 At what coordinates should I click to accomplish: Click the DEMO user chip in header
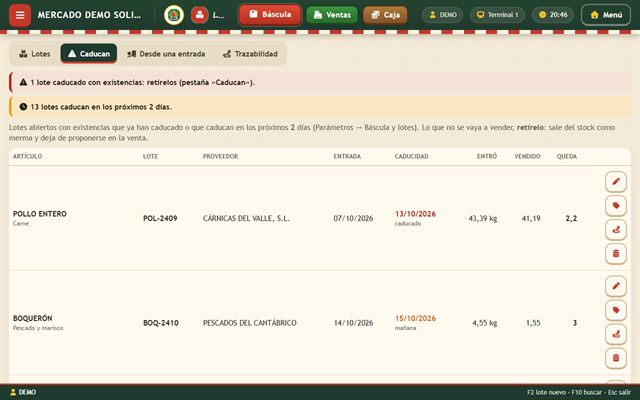click(x=442, y=15)
